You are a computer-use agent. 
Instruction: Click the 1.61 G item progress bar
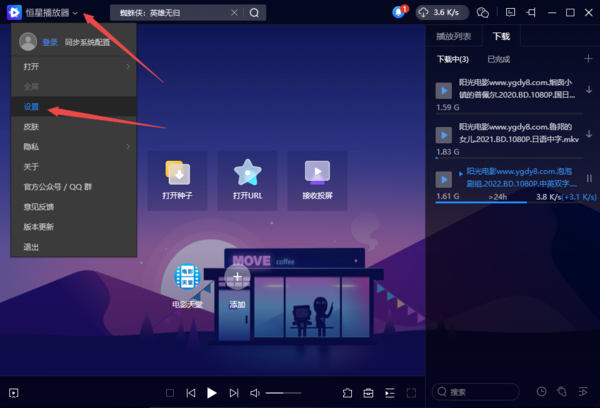(509, 202)
